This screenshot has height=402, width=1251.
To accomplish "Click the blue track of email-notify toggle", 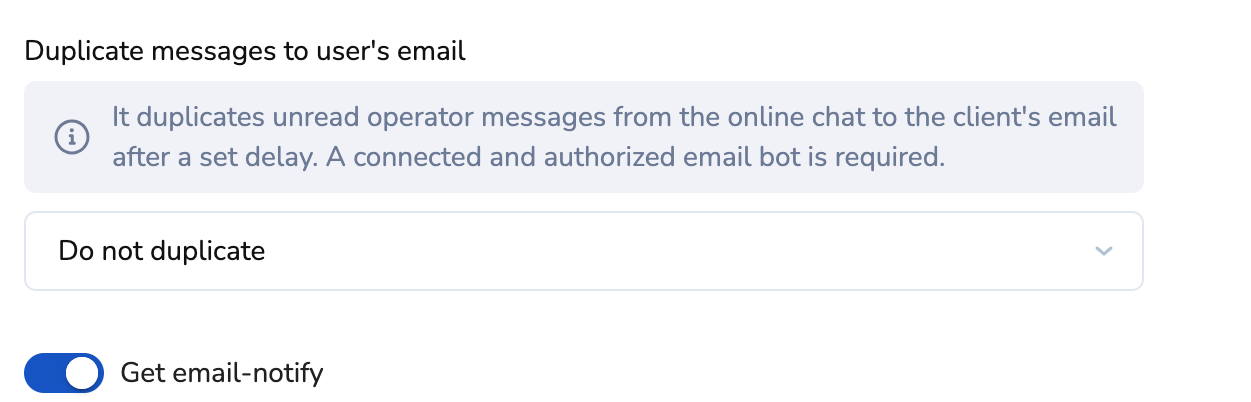I will pyautogui.click(x=44, y=373).
